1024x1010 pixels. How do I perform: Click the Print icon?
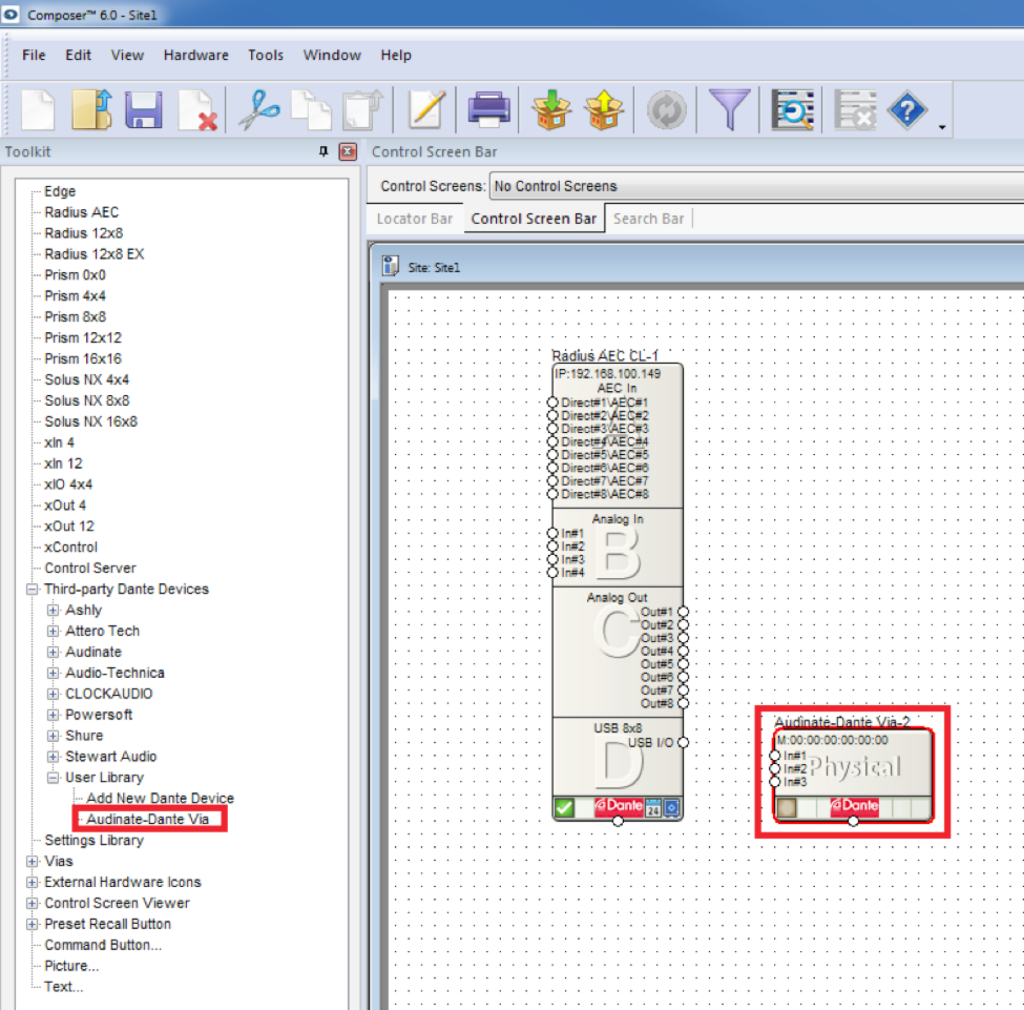(x=488, y=110)
